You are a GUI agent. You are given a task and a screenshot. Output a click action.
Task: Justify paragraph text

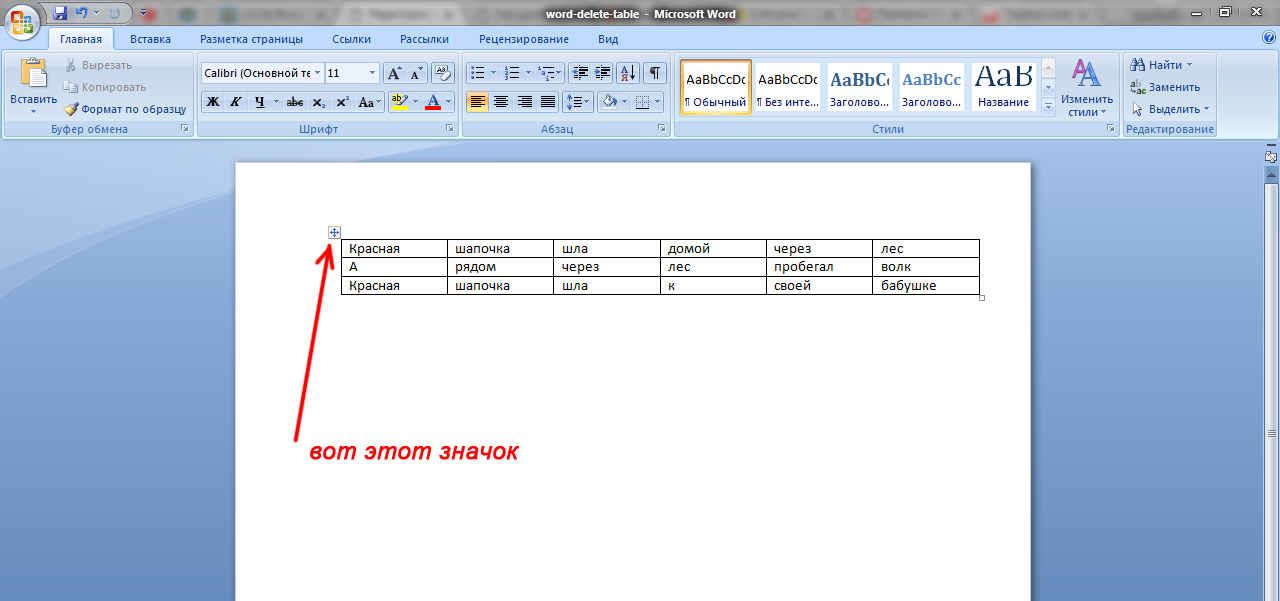[547, 102]
